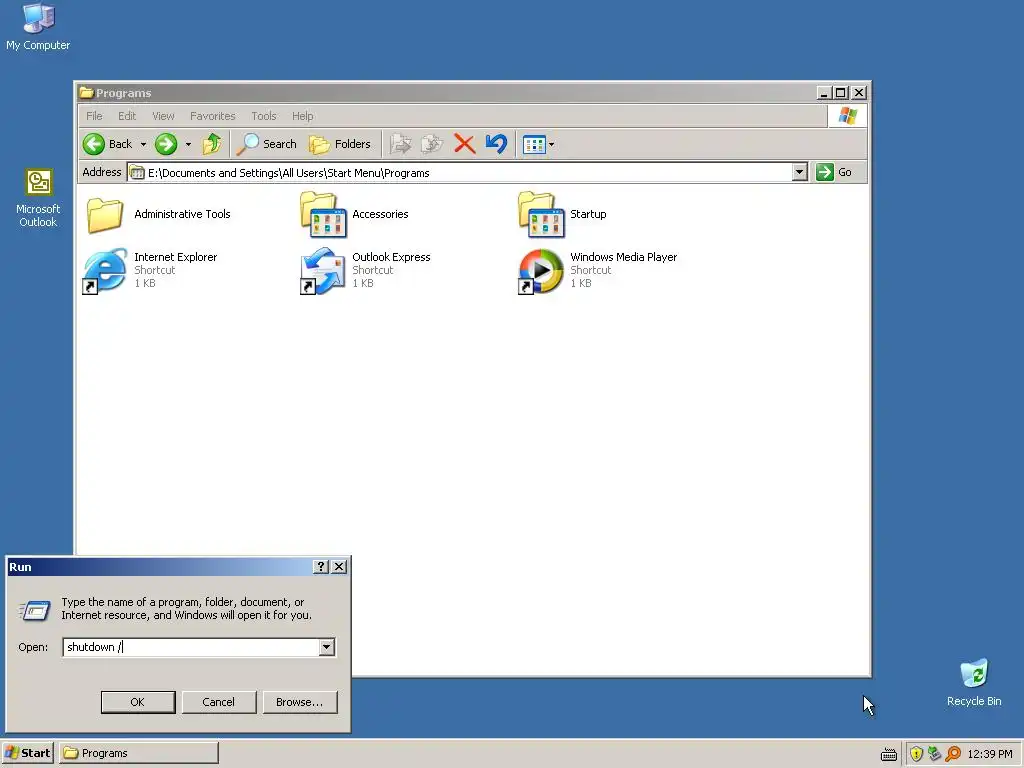Select the Outlook Express shortcut icon
Screen dimensions: 1024x768
pyautogui.click(x=323, y=270)
